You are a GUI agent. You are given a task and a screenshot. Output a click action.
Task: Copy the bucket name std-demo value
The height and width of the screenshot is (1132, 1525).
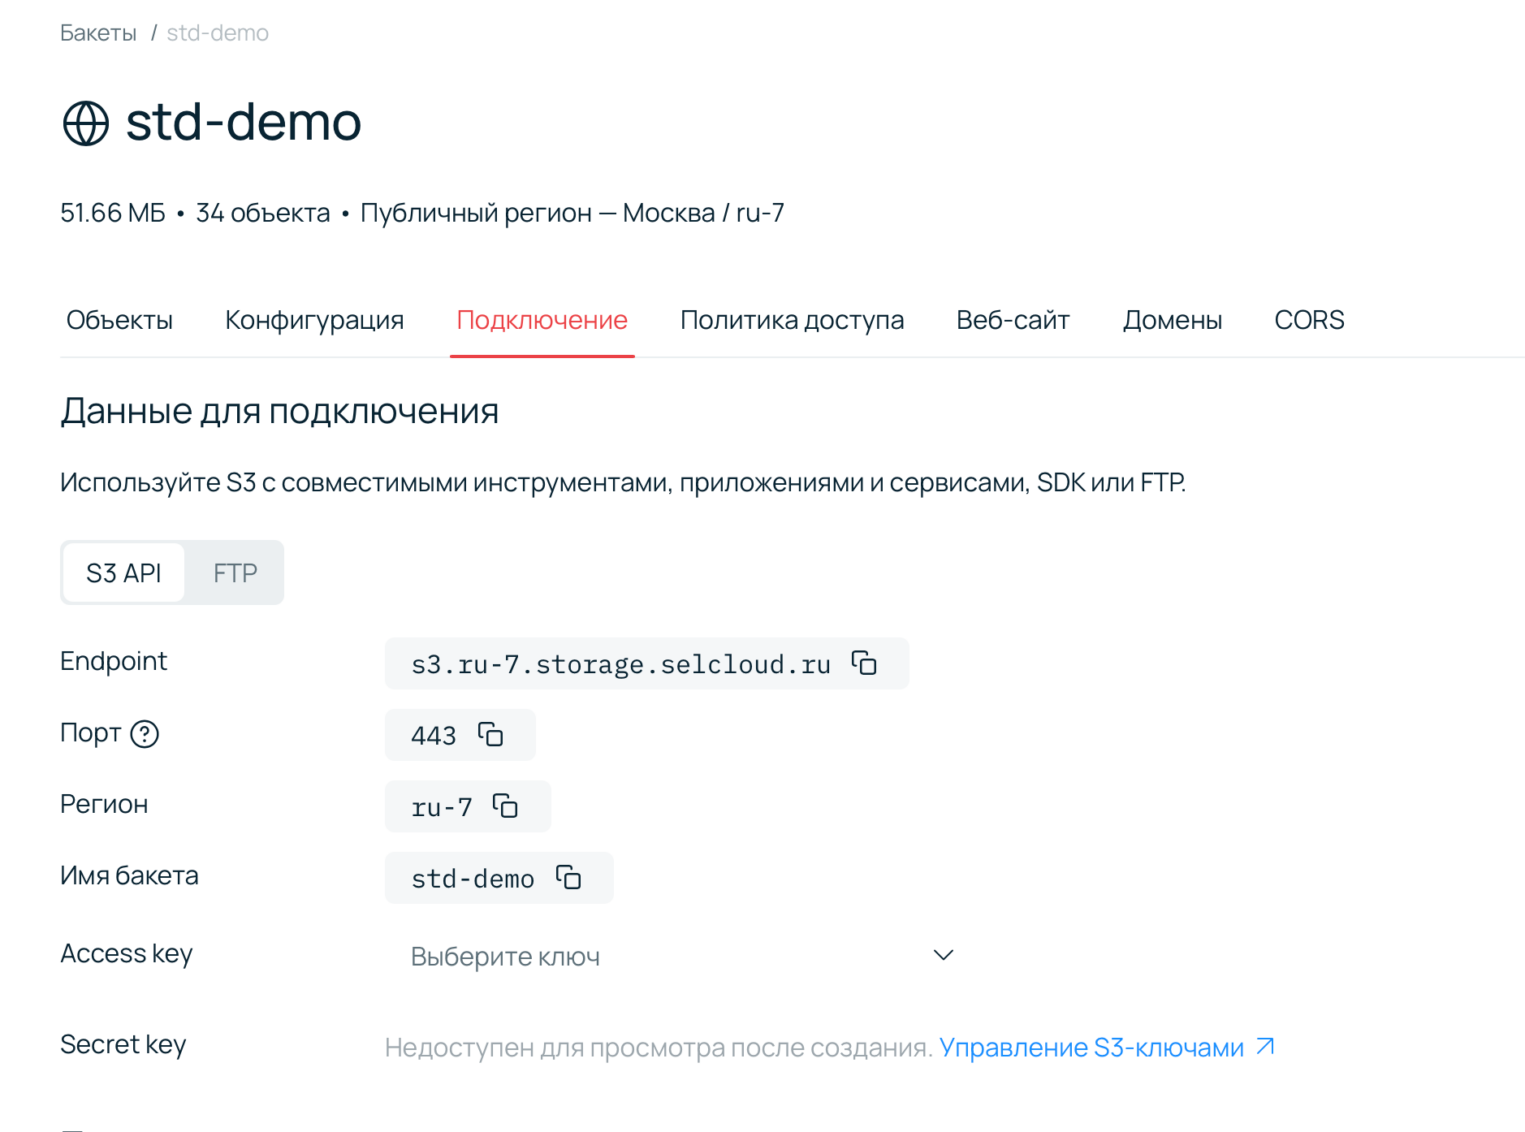[568, 877]
